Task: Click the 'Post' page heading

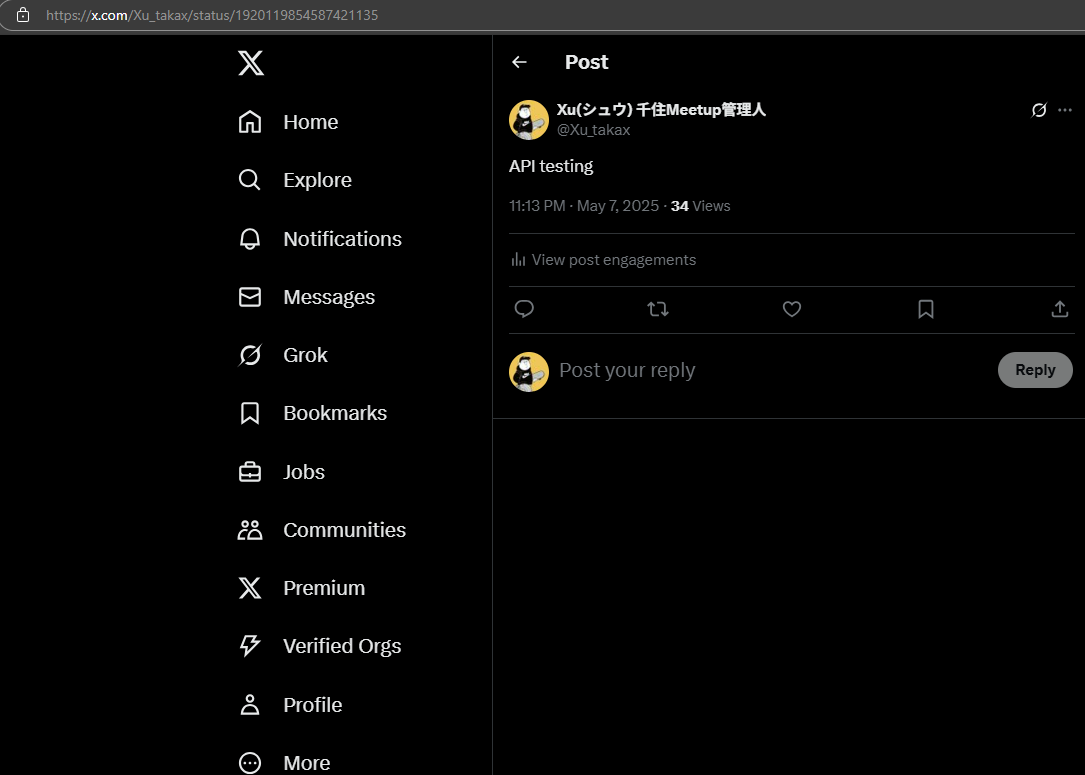Action: 586,62
